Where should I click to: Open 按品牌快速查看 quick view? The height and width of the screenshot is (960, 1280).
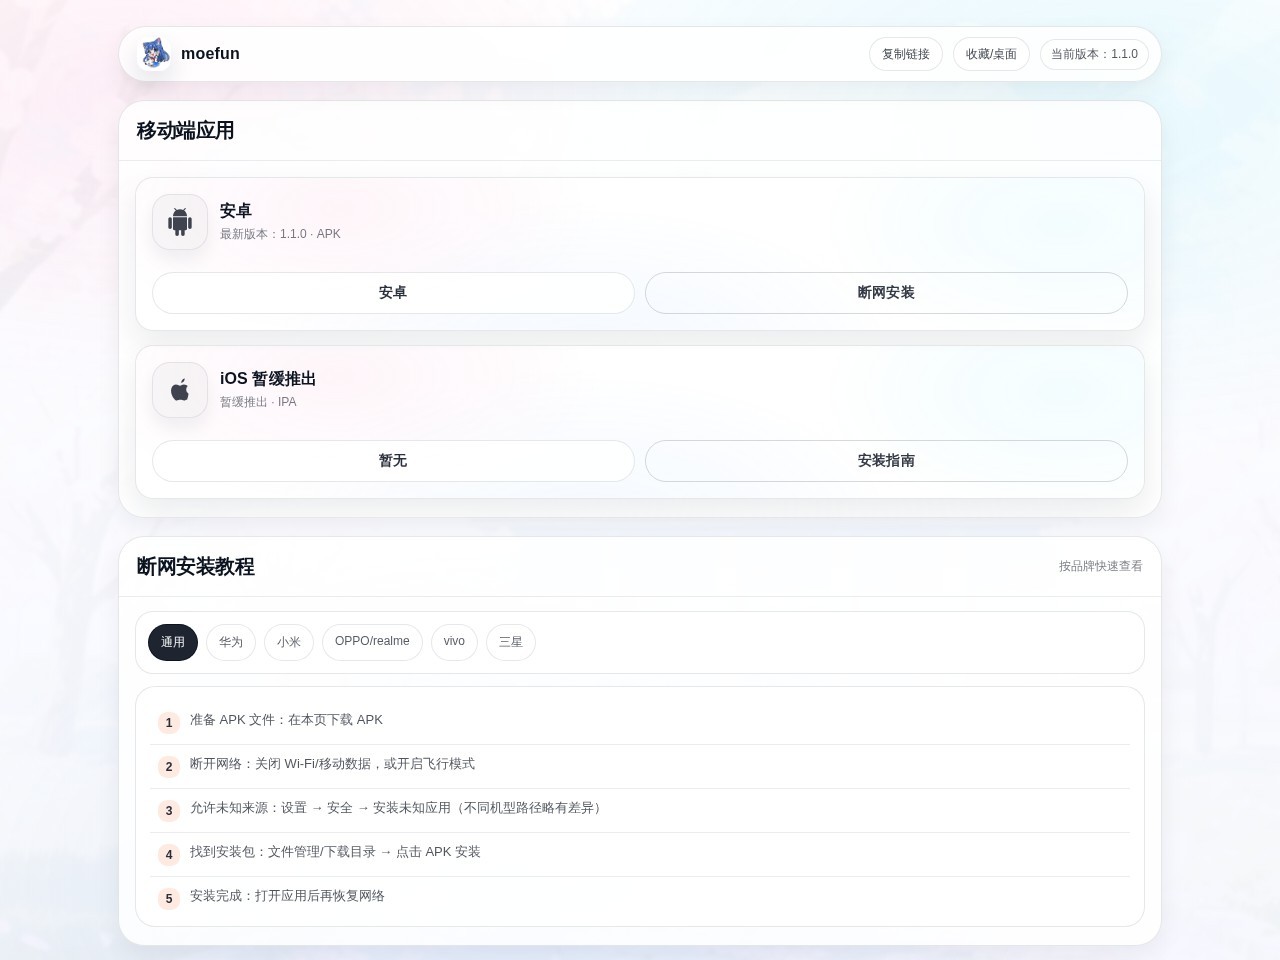click(x=1101, y=566)
